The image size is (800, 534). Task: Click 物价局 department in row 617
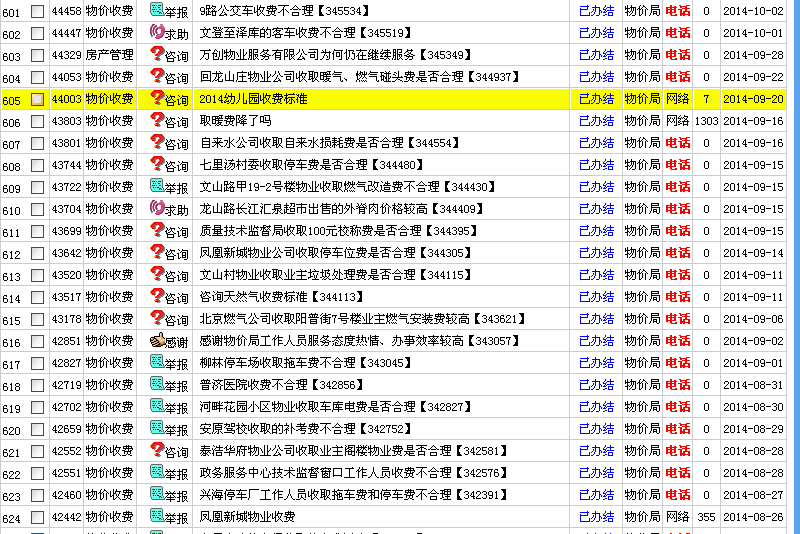point(642,363)
